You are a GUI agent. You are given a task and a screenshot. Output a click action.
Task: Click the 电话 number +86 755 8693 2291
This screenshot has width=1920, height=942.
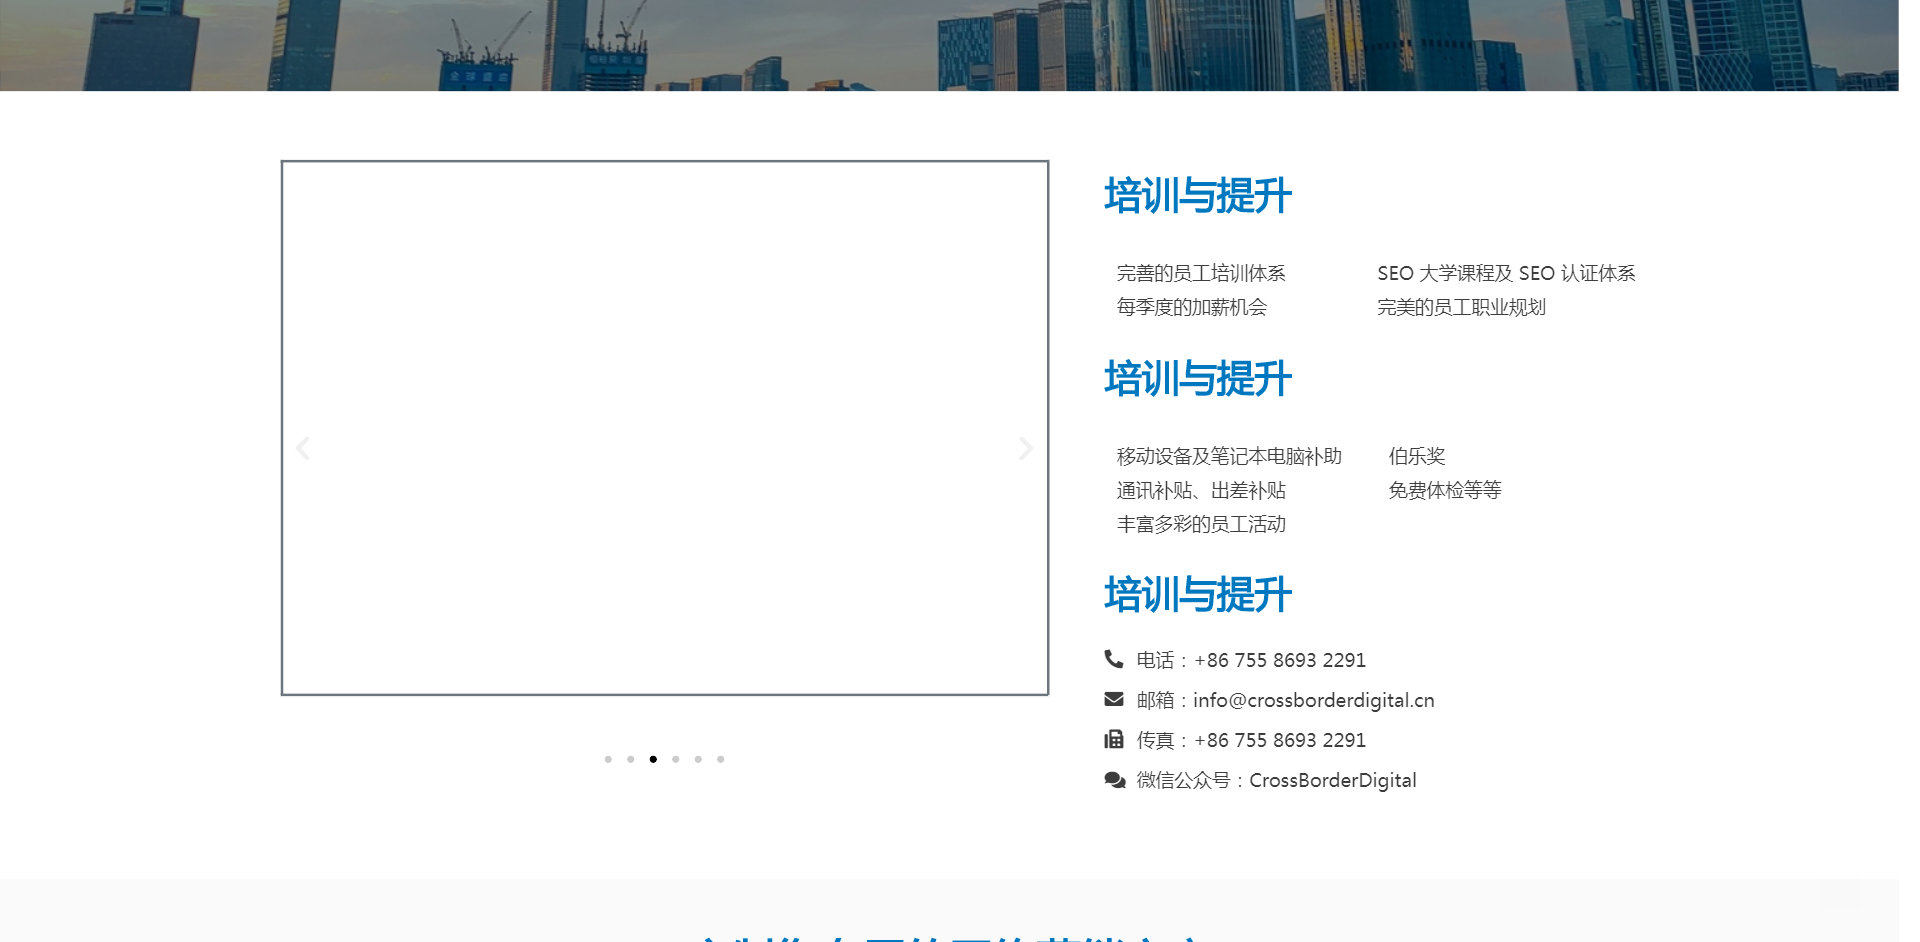point(1279,660)
